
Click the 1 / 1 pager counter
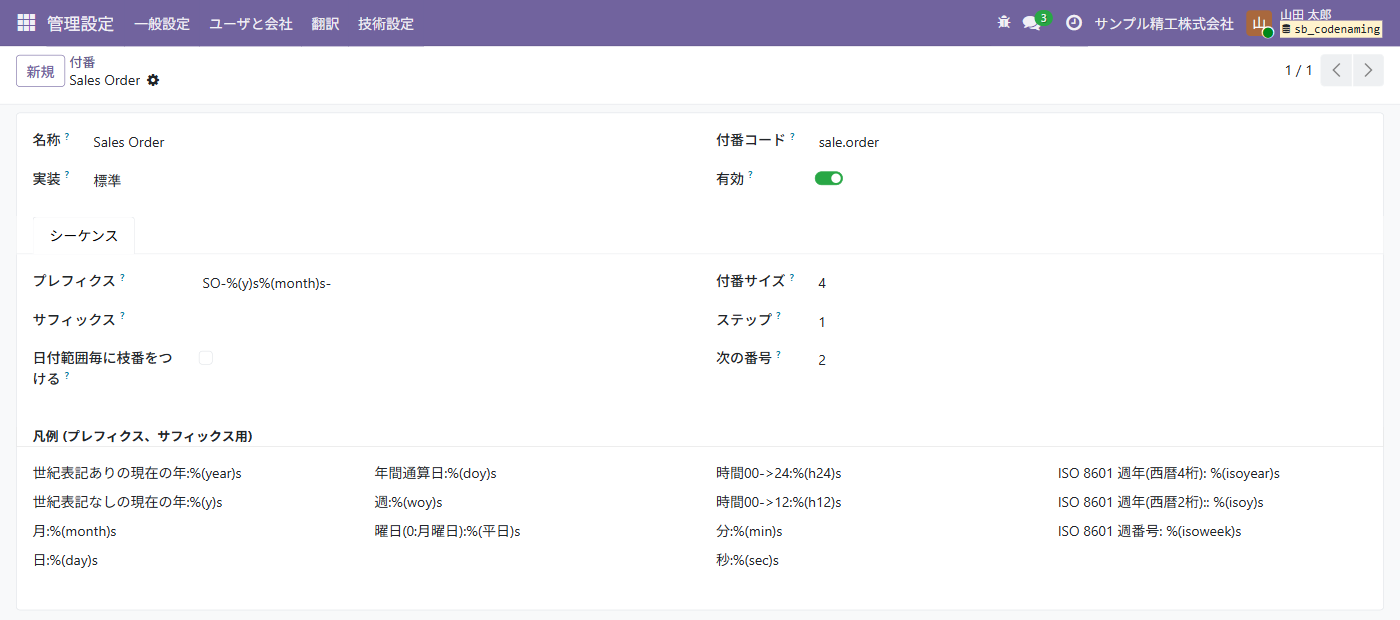click(1298, 70)
